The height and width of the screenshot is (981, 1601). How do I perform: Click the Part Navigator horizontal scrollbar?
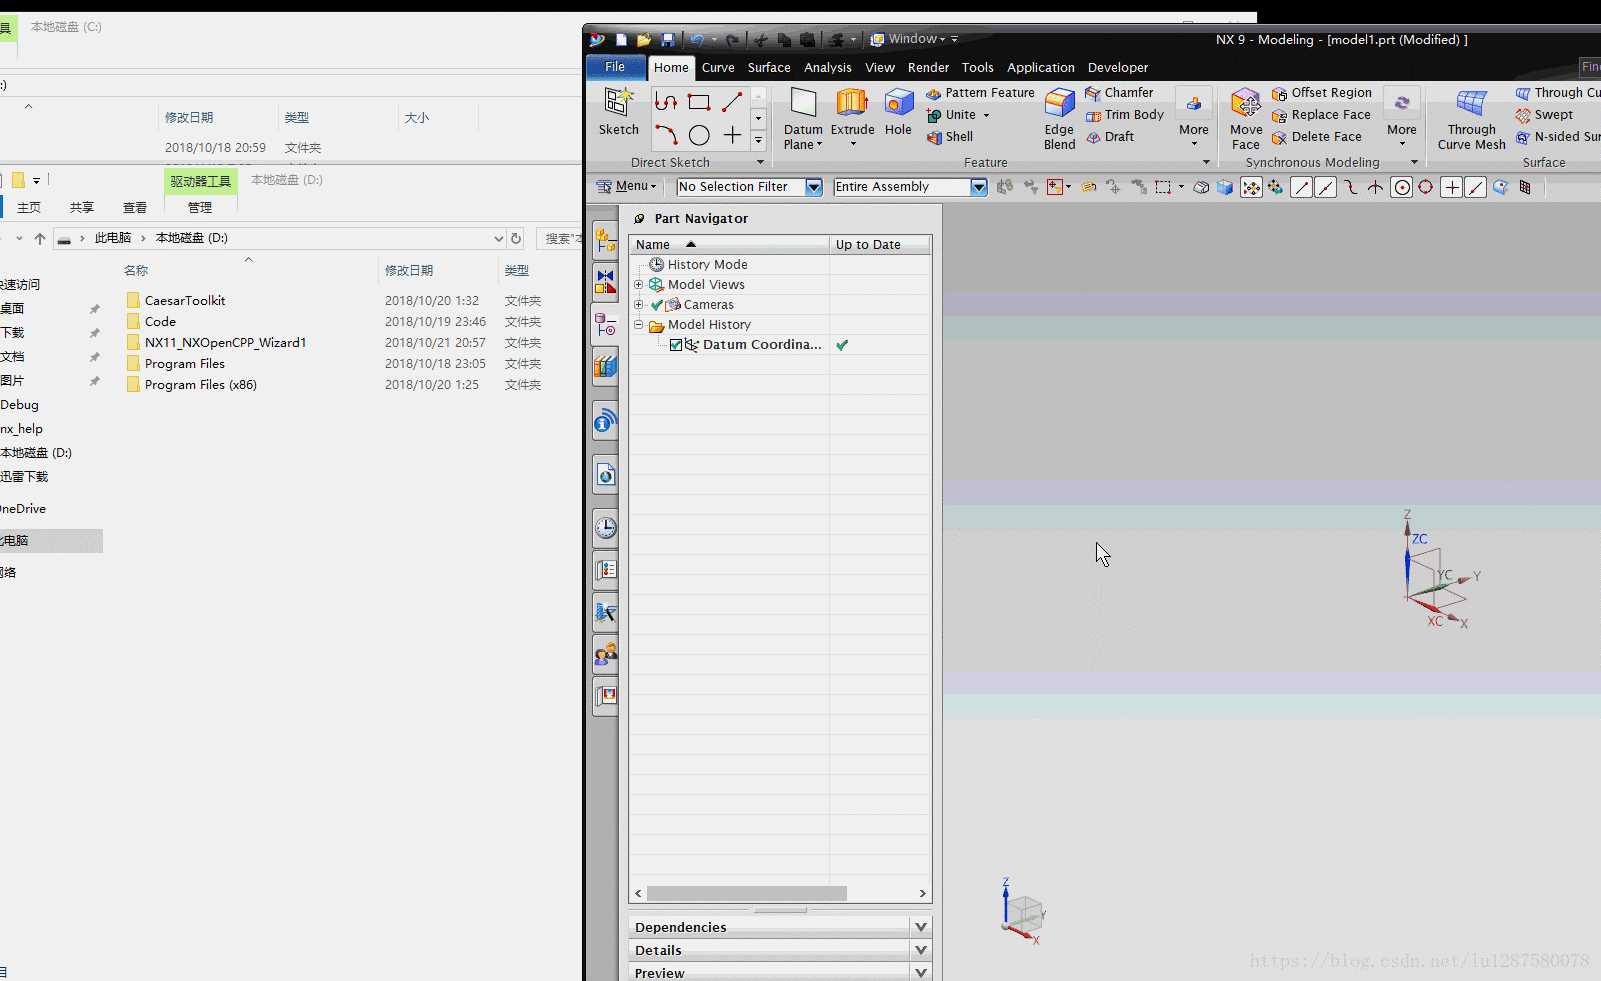(747, 893)
